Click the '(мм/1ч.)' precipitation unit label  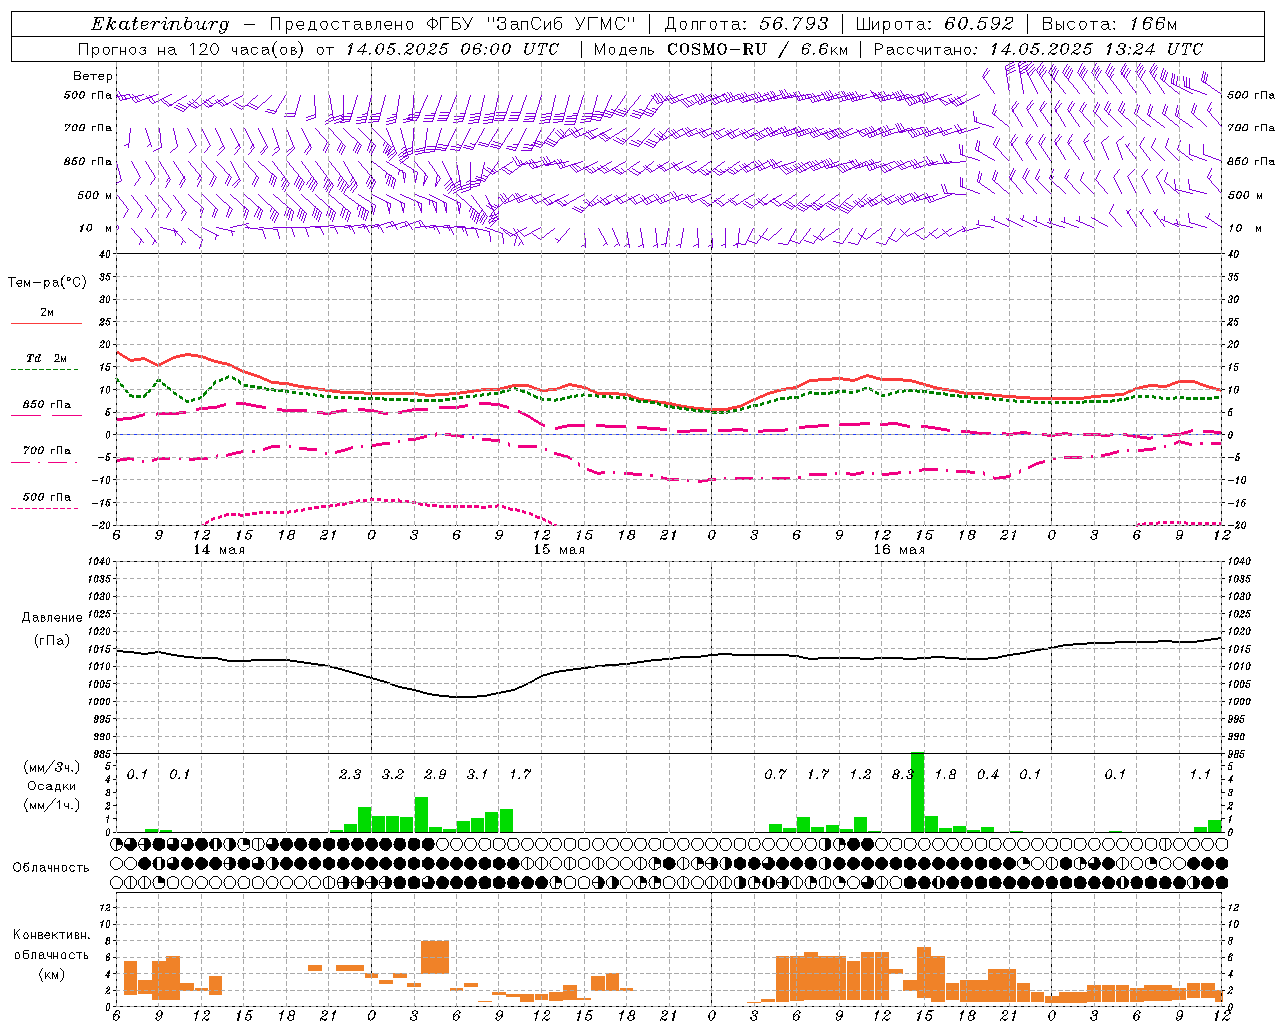point(52,805)
